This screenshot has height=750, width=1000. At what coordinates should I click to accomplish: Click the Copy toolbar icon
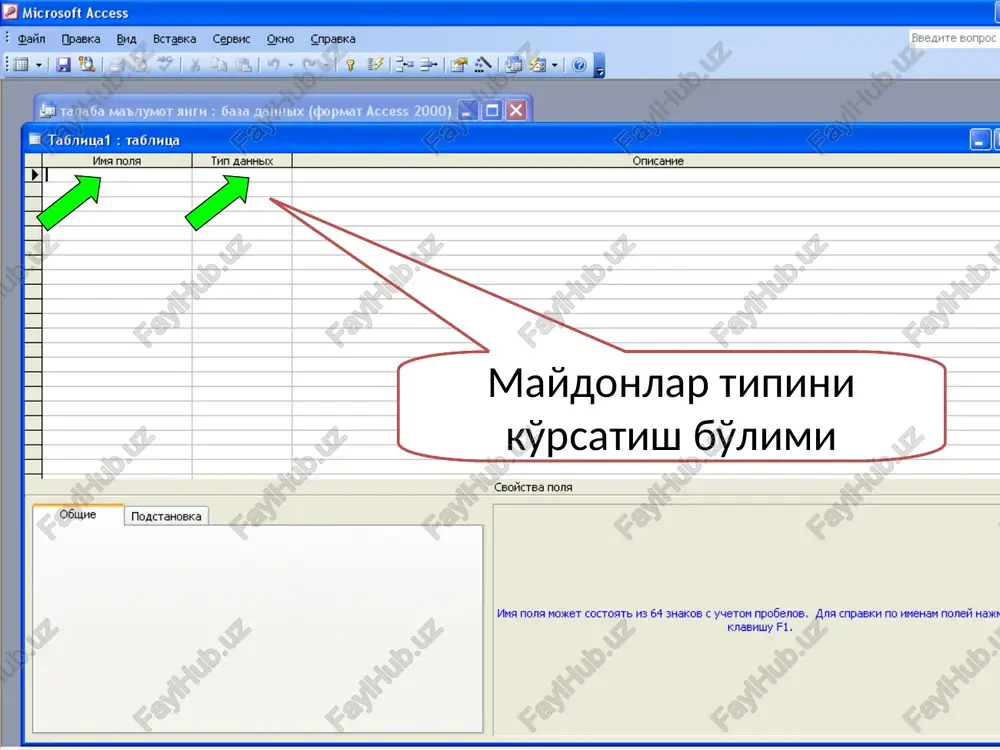219,64
